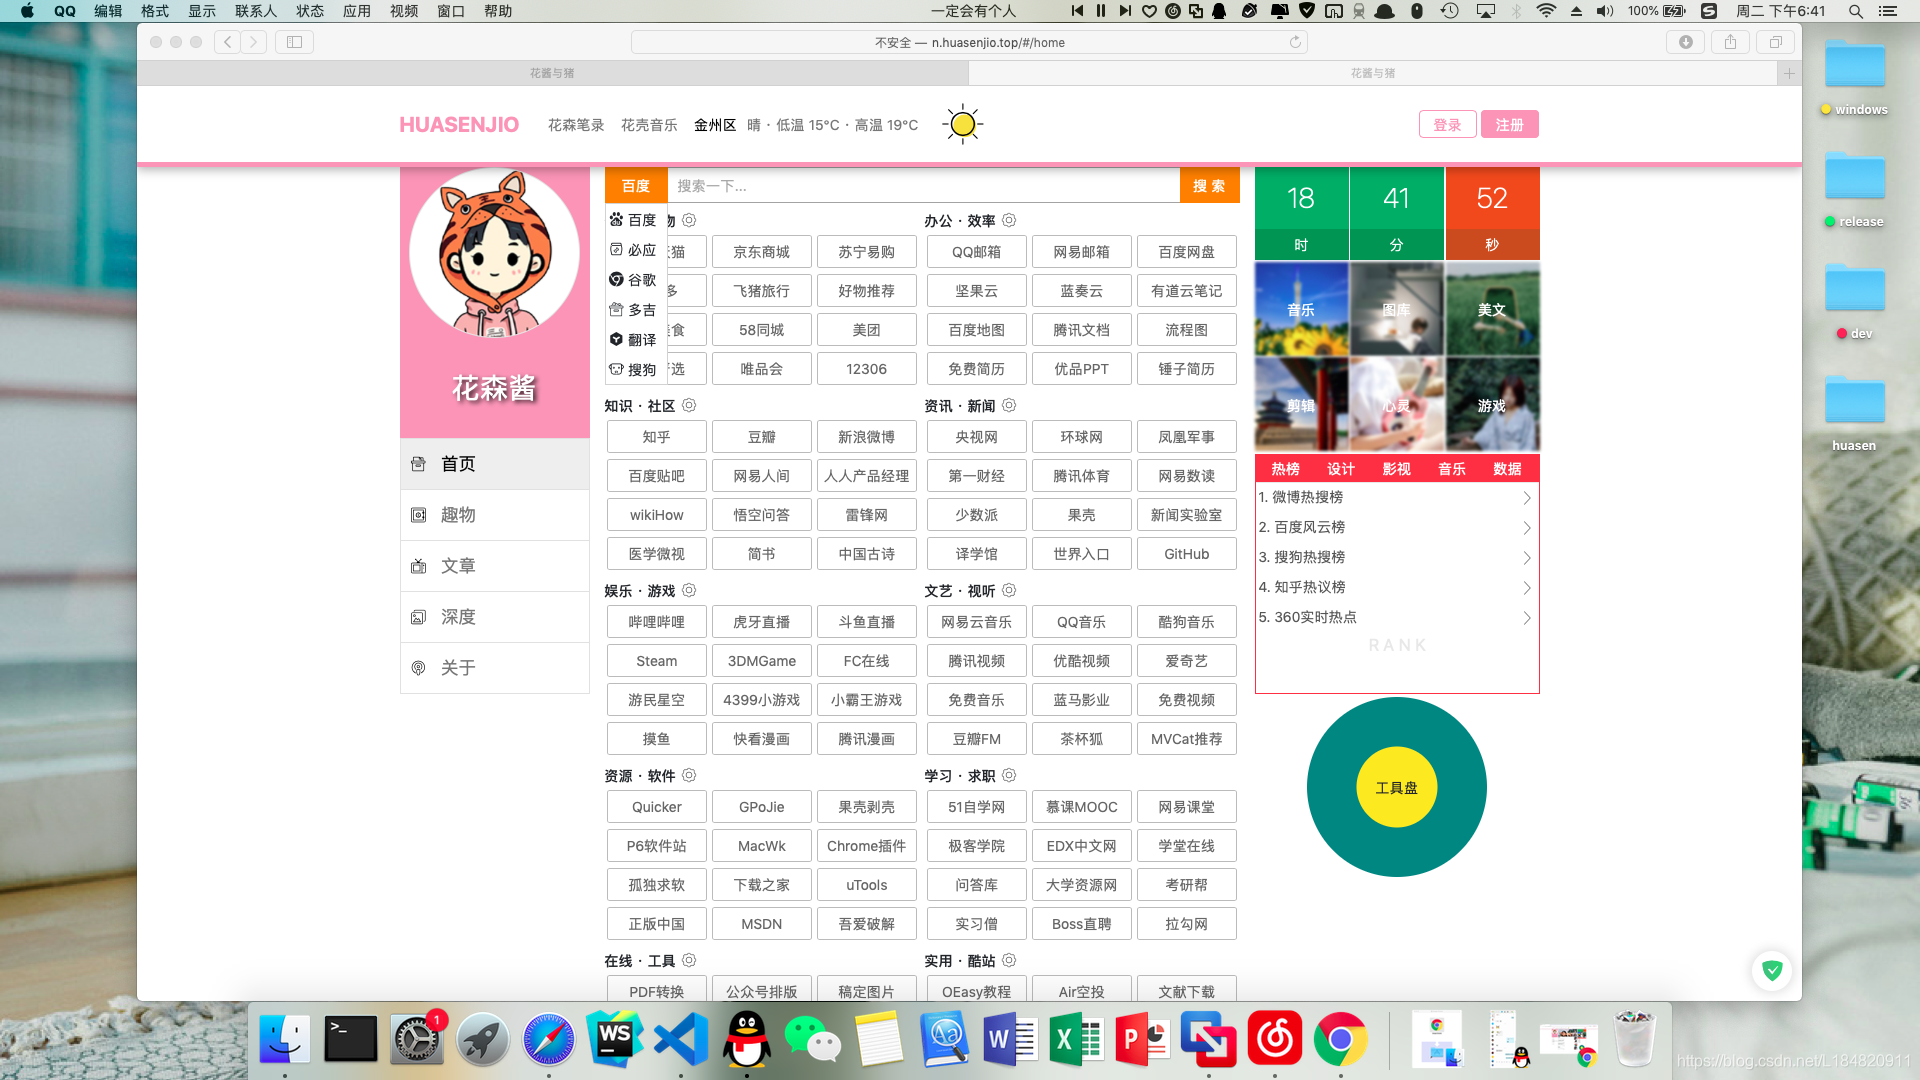
Task: Open the 首页 home sidebar item
Action: click(x=495, y=464)
